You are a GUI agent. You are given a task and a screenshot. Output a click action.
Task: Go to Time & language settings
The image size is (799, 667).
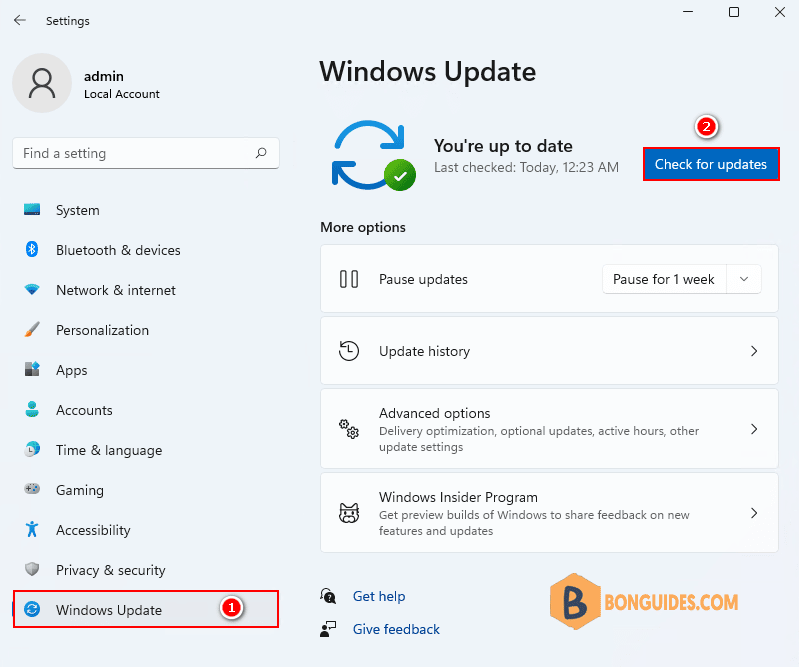click(x=108, y=450)
